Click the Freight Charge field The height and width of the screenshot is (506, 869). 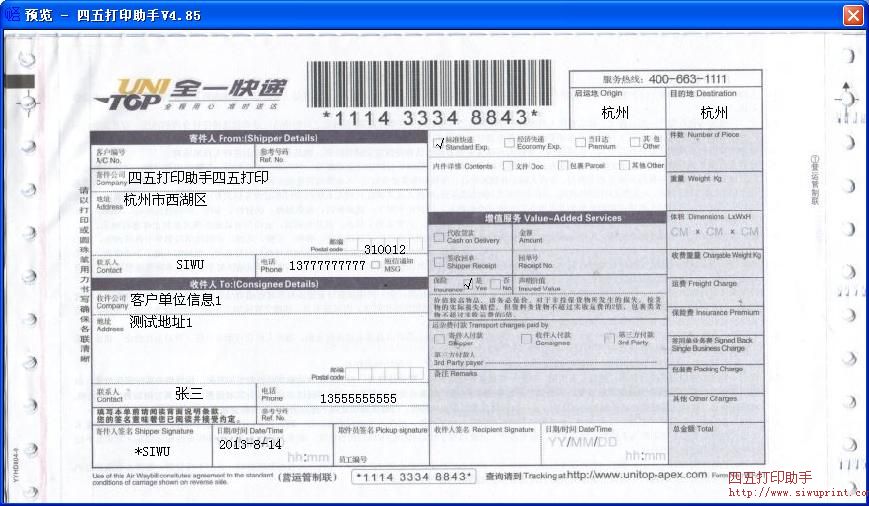point(715,292)
